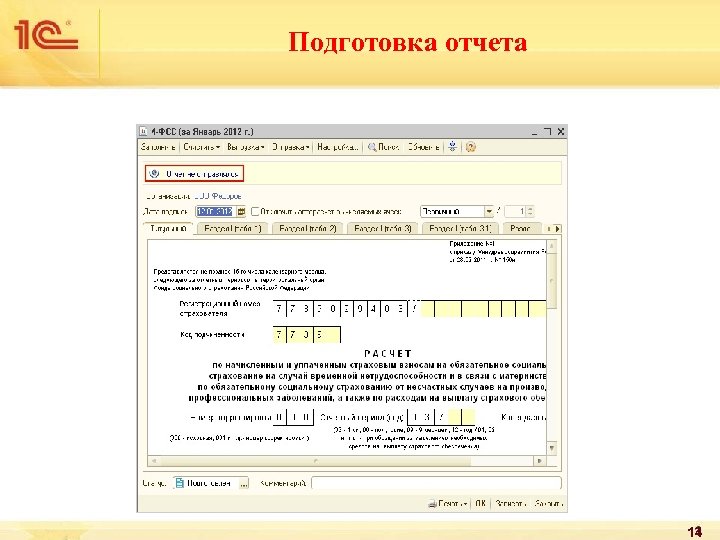This screenshot has height=540, width=720.
Task: Switch to the Раздел I (табл. 3) tab
Action: click(x=383, y=229)
